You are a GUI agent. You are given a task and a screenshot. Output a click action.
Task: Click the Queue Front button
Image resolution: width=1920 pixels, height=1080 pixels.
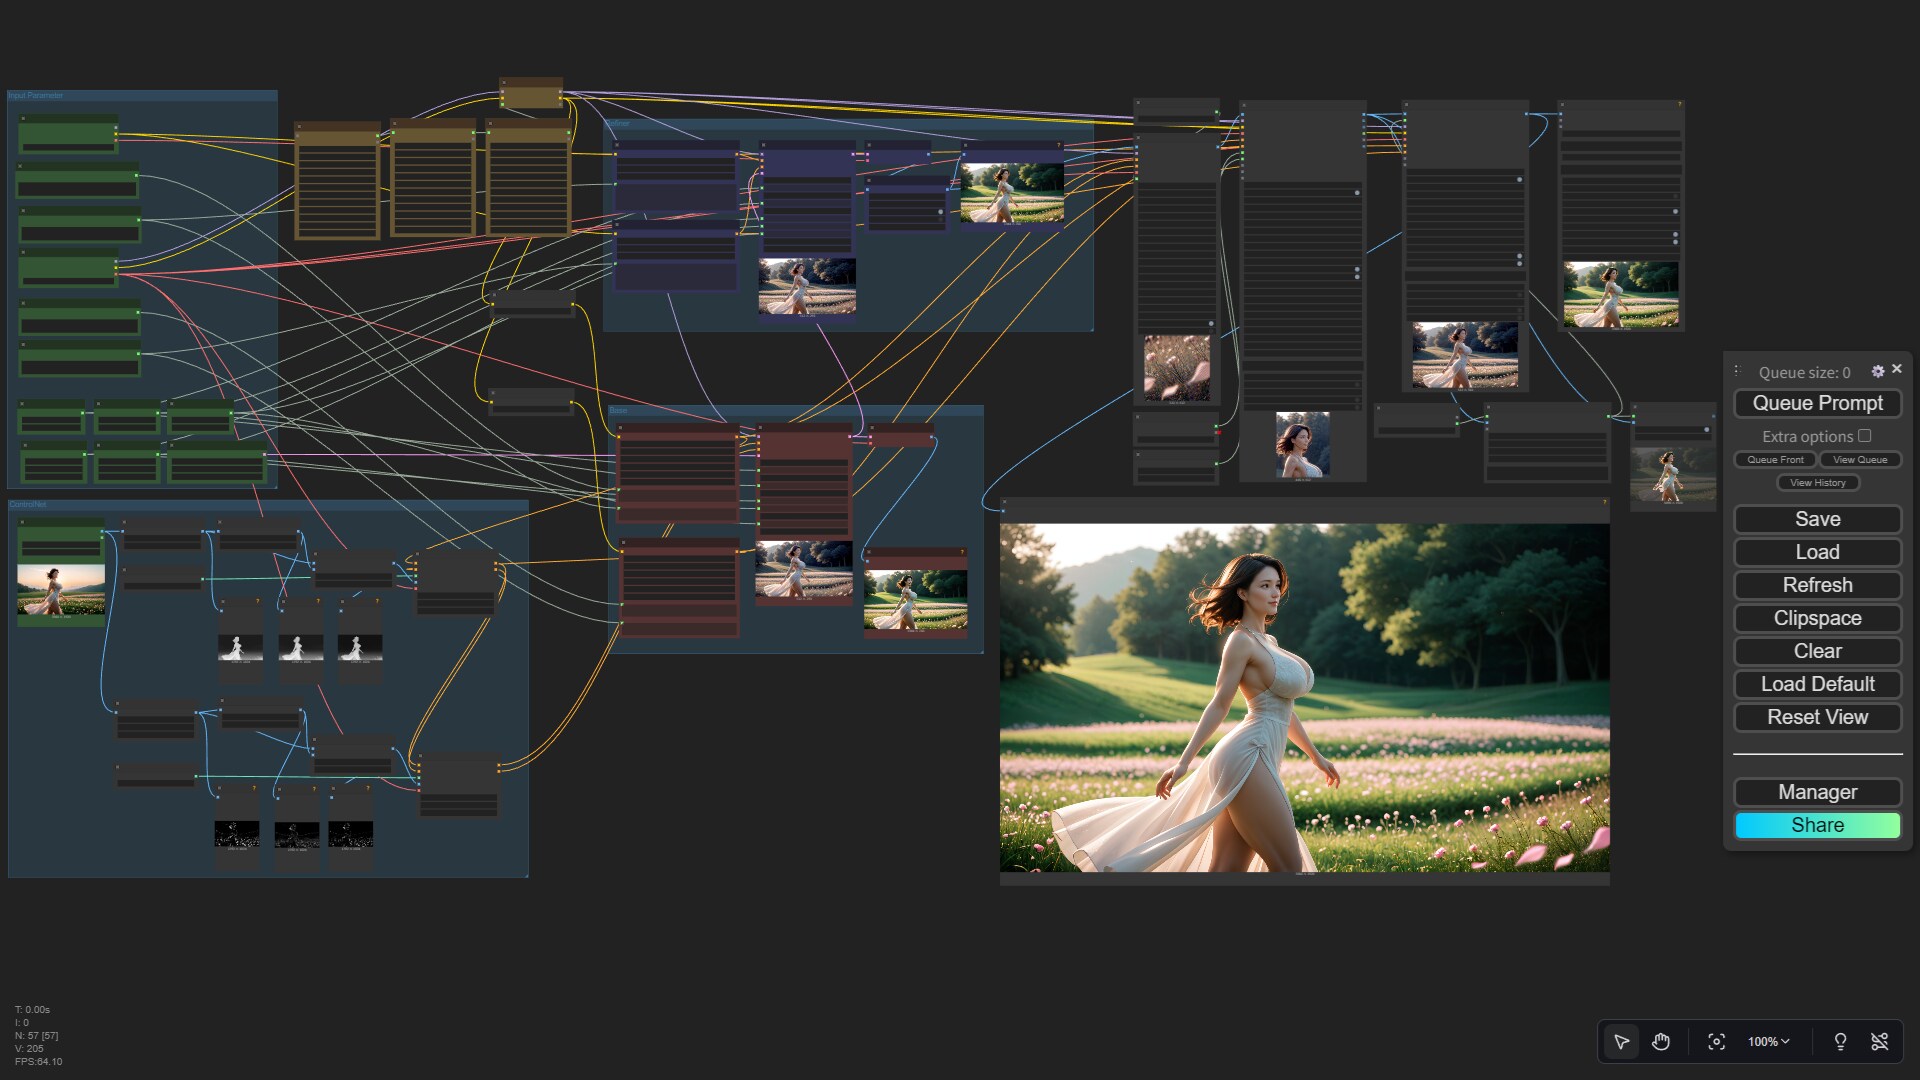coord(1775,460)
